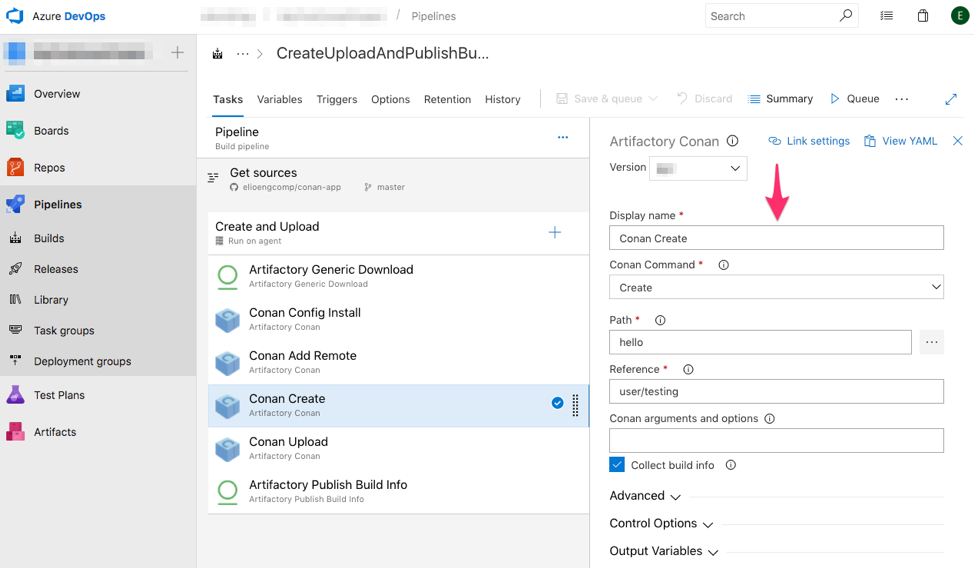Open the Conan Command dropdown
974x568 pixels.
click(776, 287)
